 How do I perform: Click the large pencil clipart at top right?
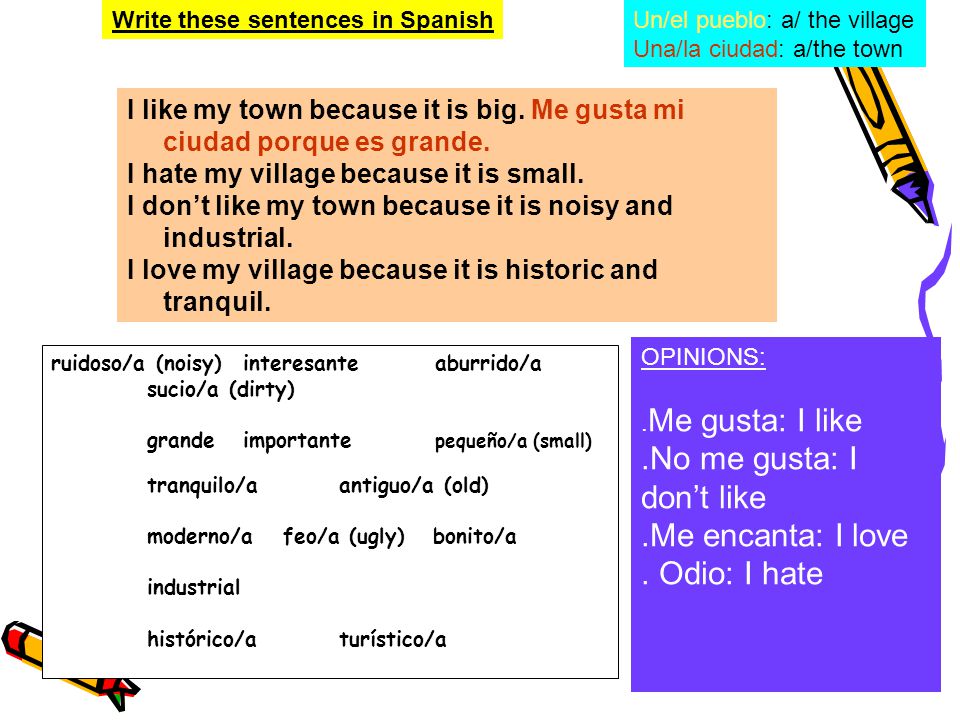point(886,144)
